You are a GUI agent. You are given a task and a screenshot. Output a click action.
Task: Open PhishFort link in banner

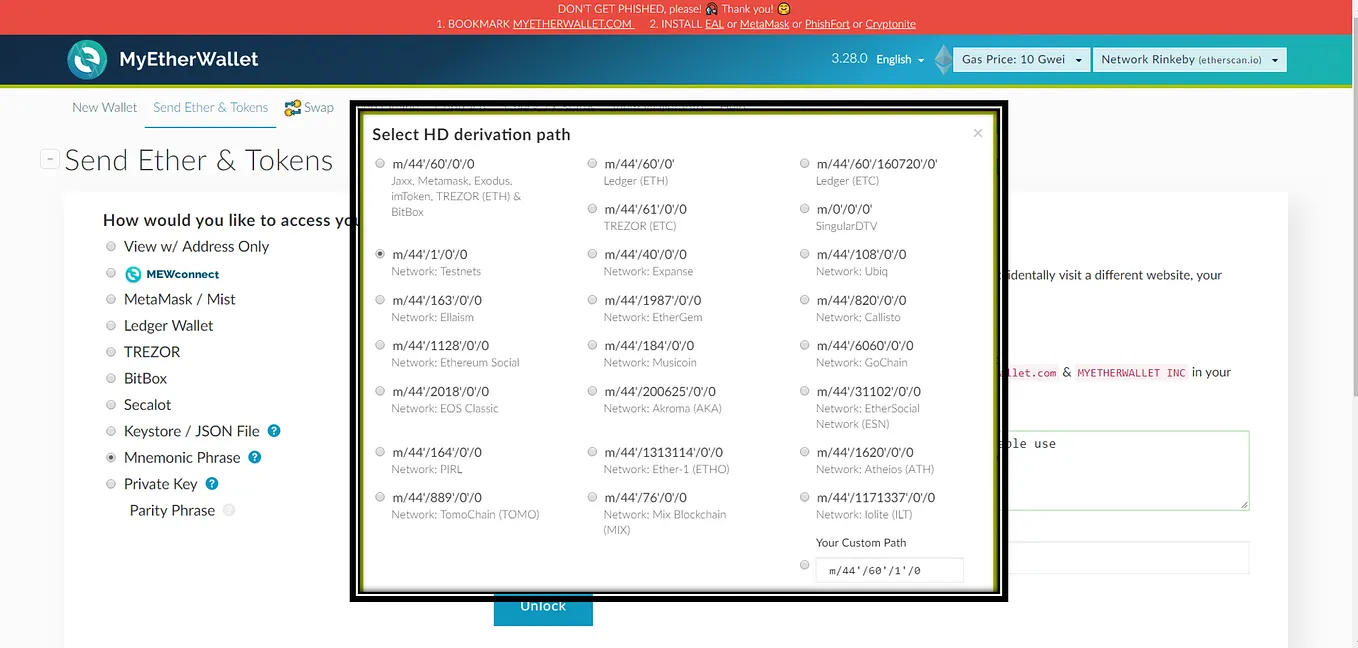click(x=827, y=24)
